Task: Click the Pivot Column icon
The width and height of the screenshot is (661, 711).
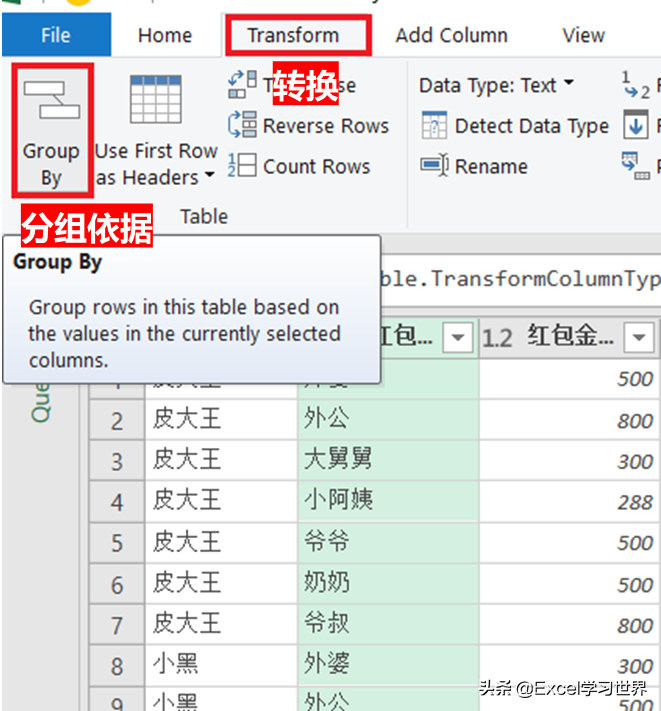Action: [x=636, y=166]
